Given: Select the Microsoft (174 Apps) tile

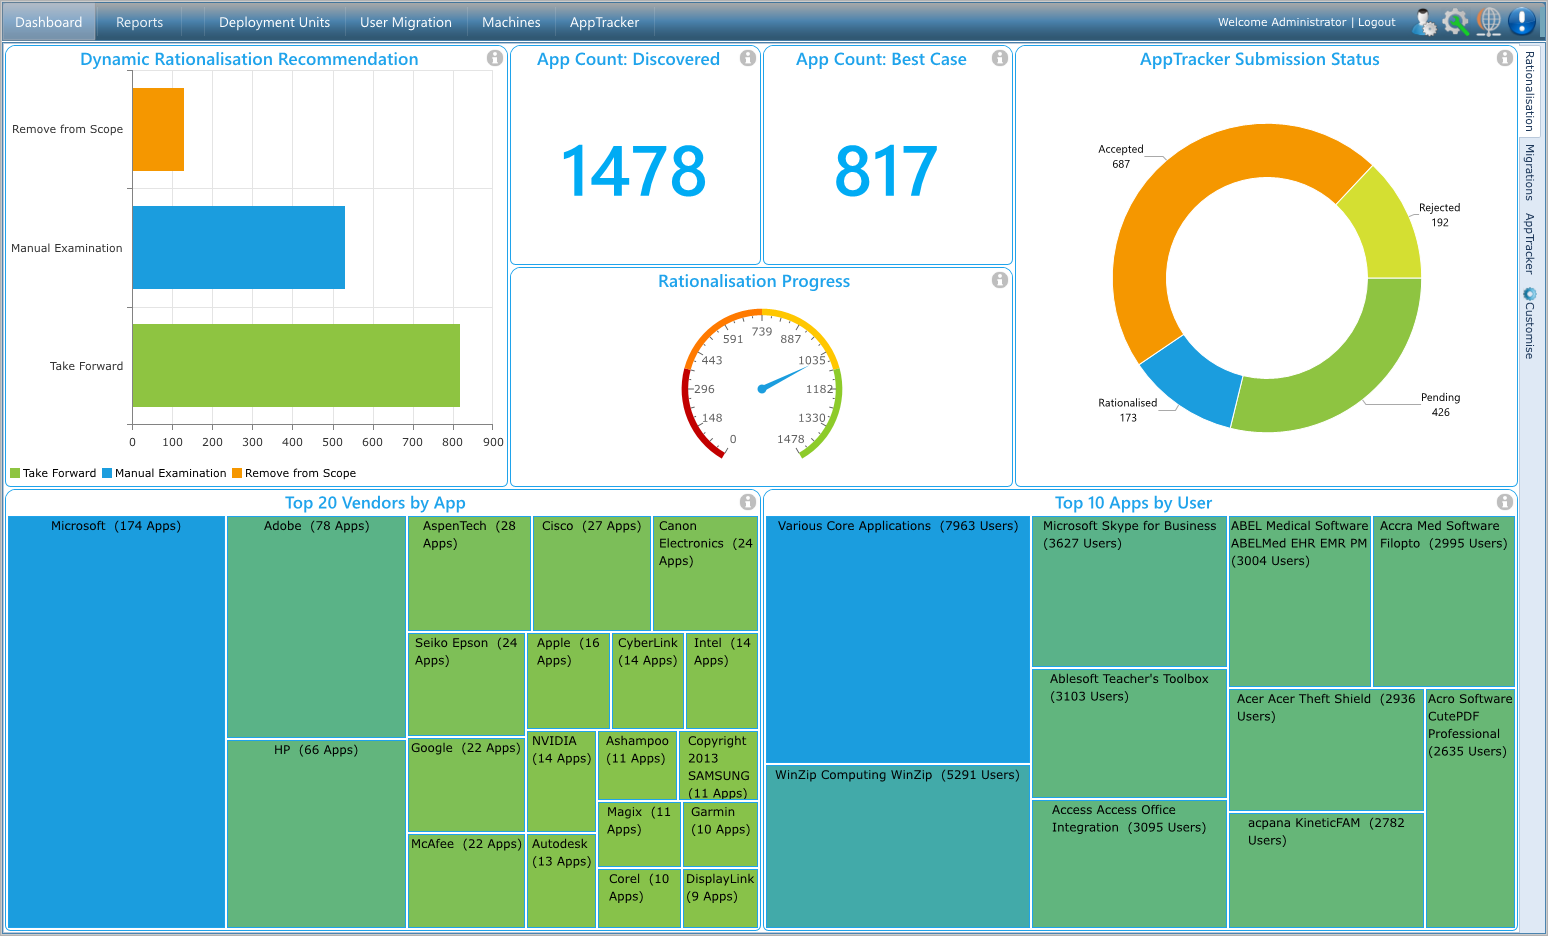Looking at the screenshot, I should [x=116, y=722].
